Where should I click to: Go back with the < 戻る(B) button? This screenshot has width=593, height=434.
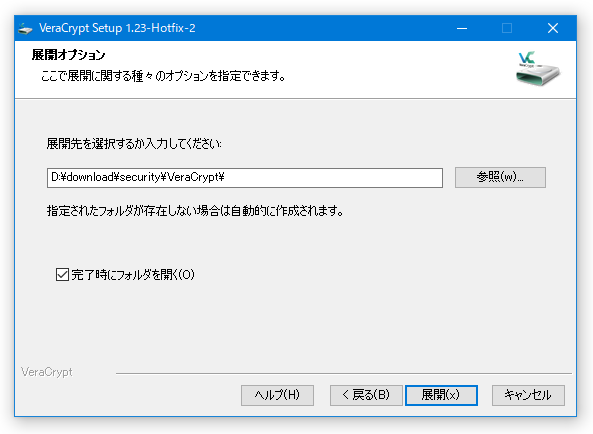click(366, 395)
